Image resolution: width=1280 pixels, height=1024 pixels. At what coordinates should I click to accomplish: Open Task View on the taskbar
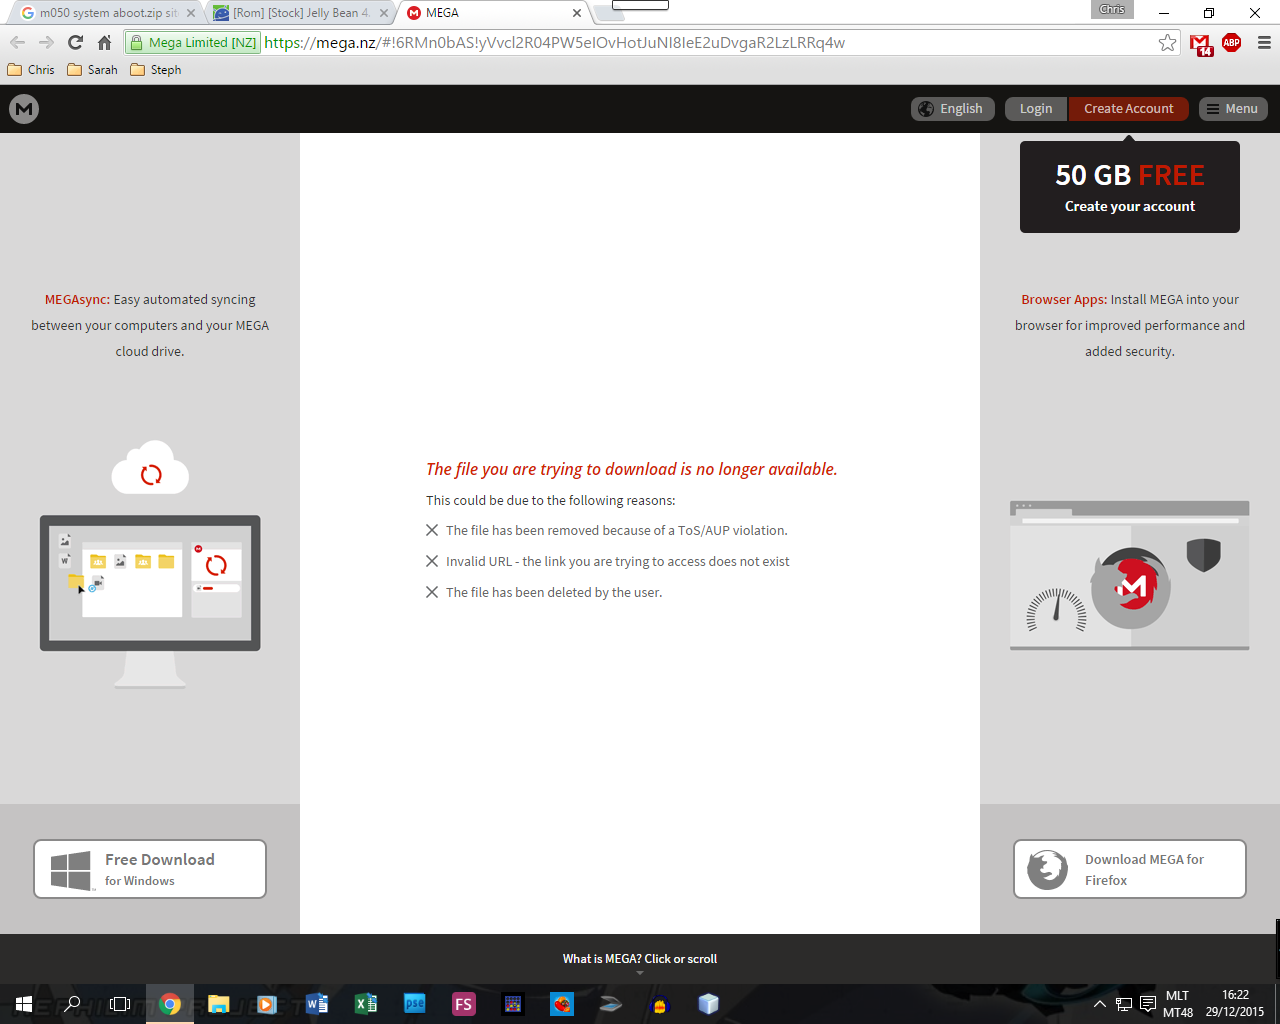pos(120,1004)
